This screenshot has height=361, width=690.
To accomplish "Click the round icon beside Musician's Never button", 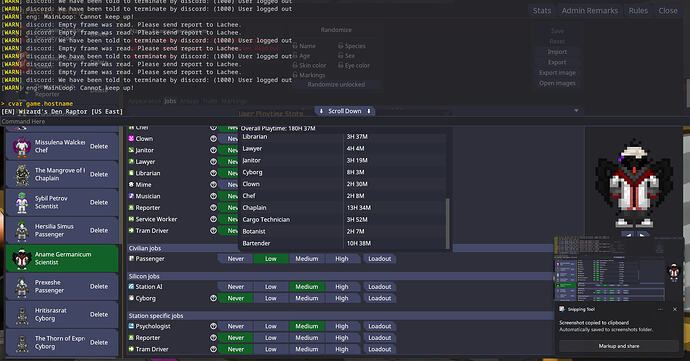I will (213, 196).
